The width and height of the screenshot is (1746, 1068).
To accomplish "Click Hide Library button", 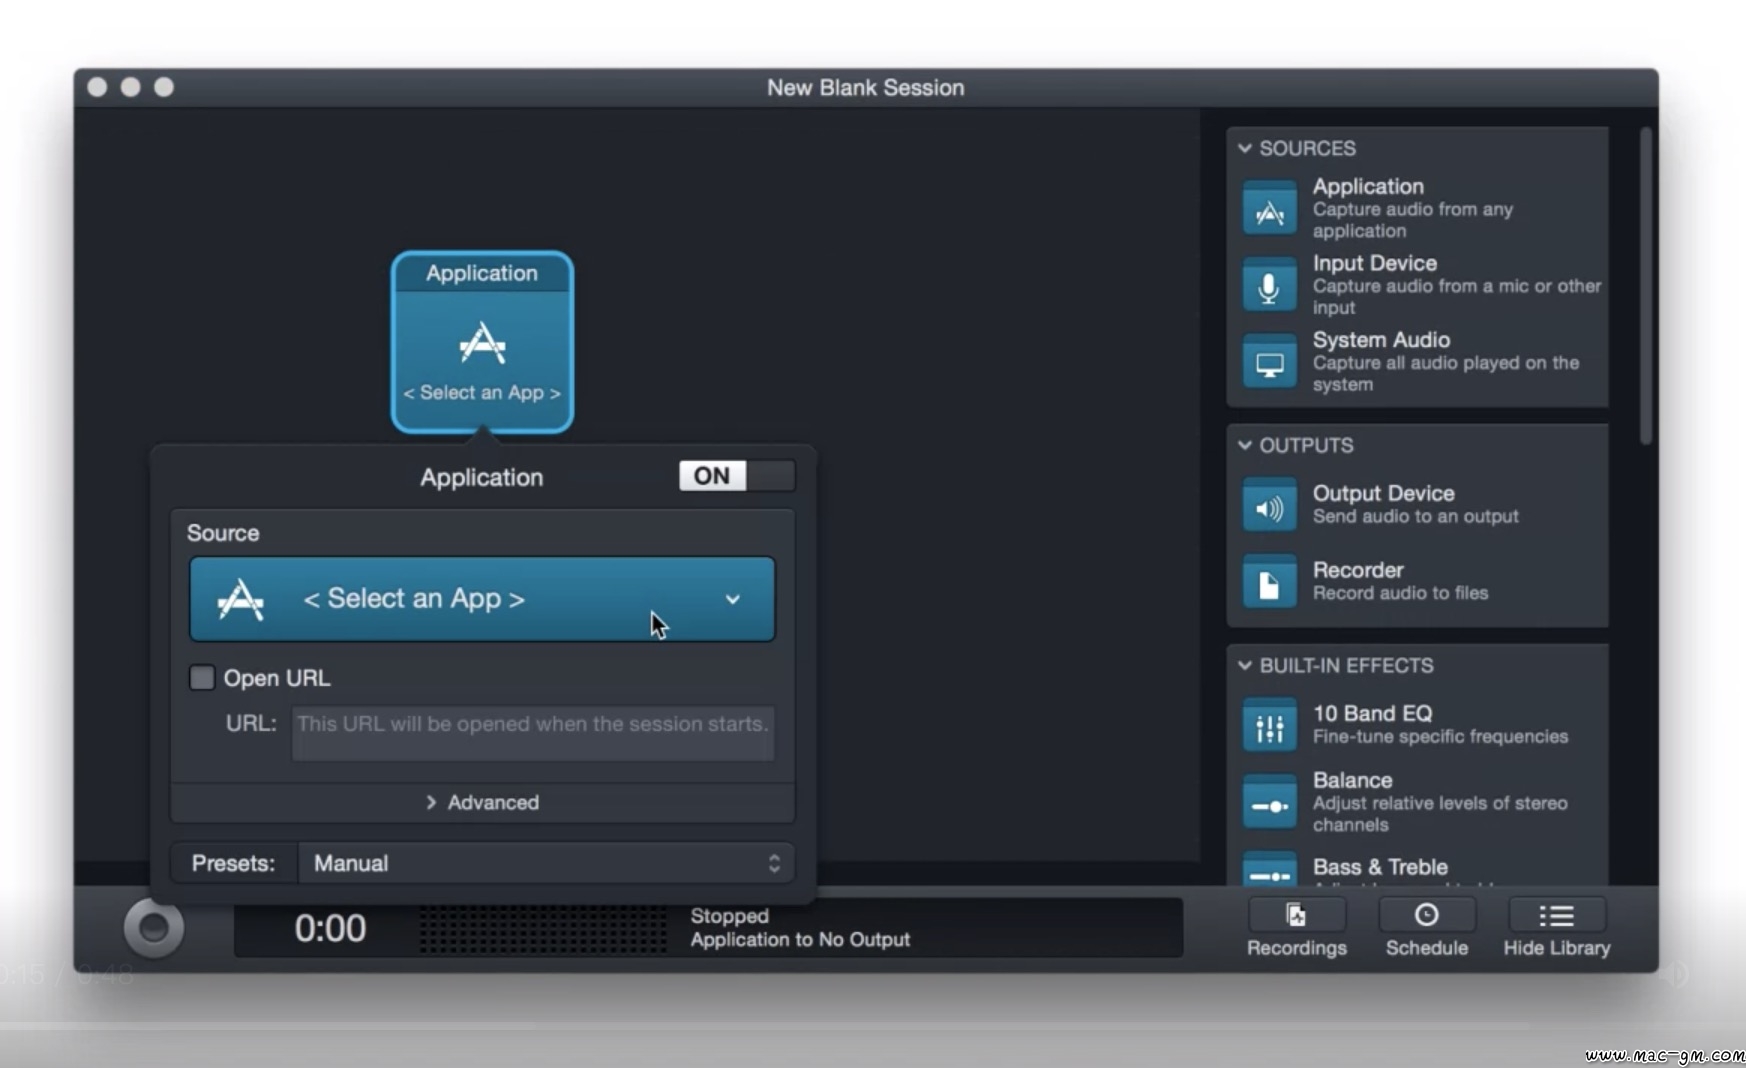I will pos(1556,928).
